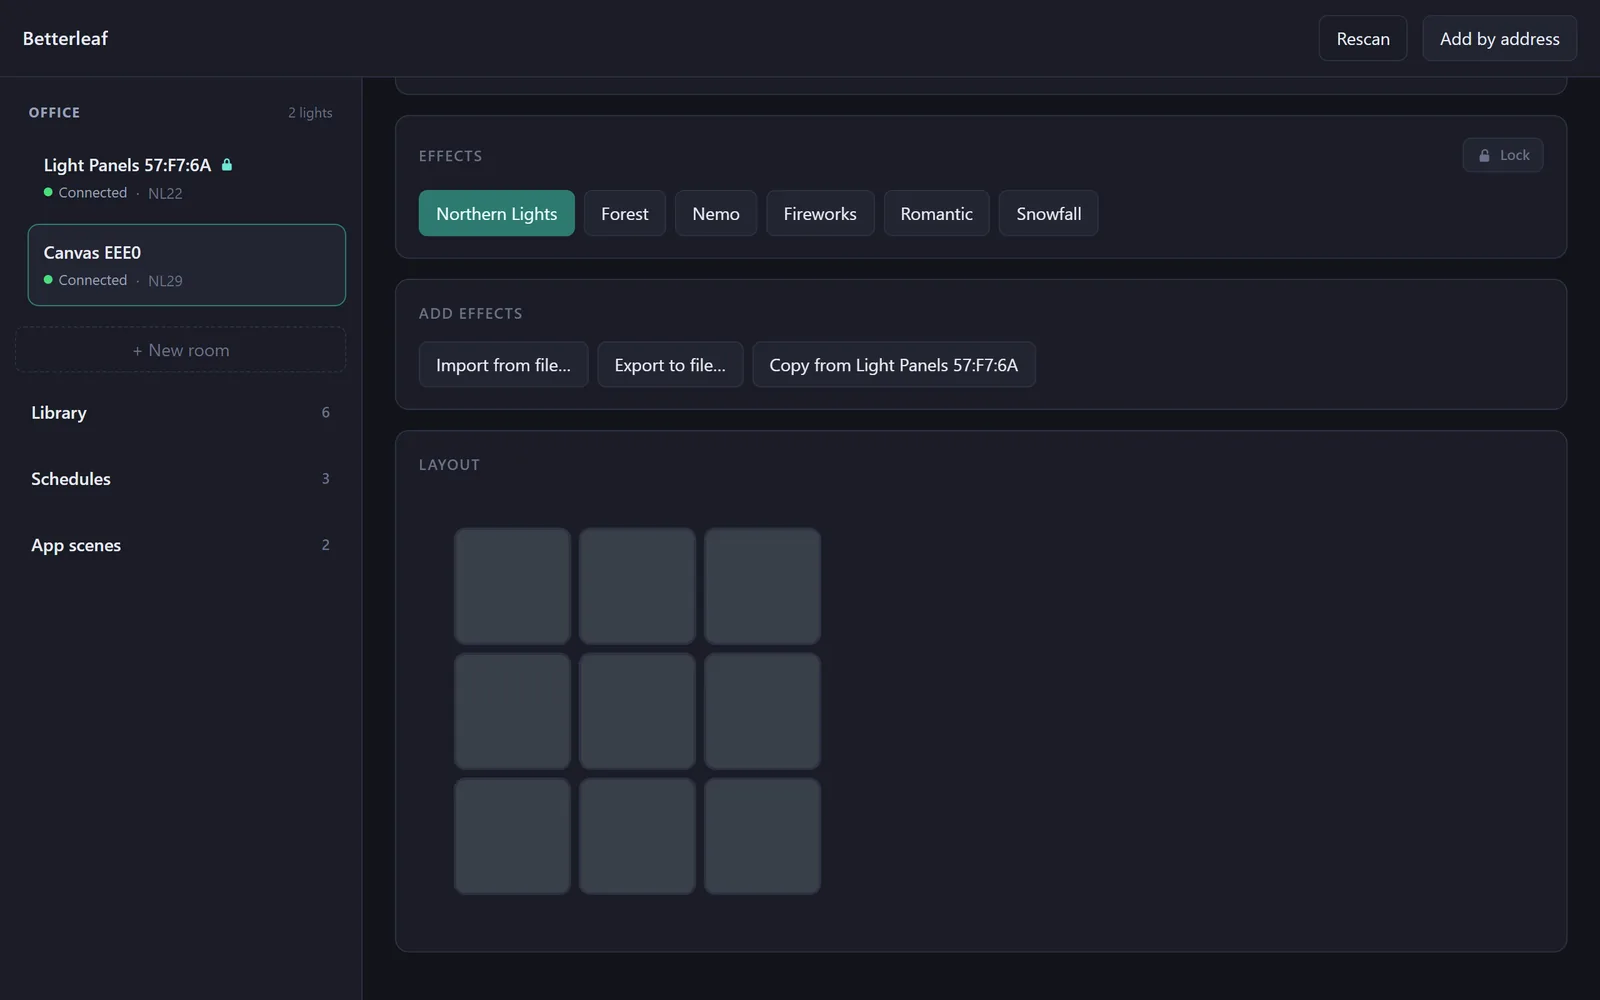Copy effects from Light Panels 57:F7:6A
This screenshot has width=1600, height=1000.
click(893, 365)
